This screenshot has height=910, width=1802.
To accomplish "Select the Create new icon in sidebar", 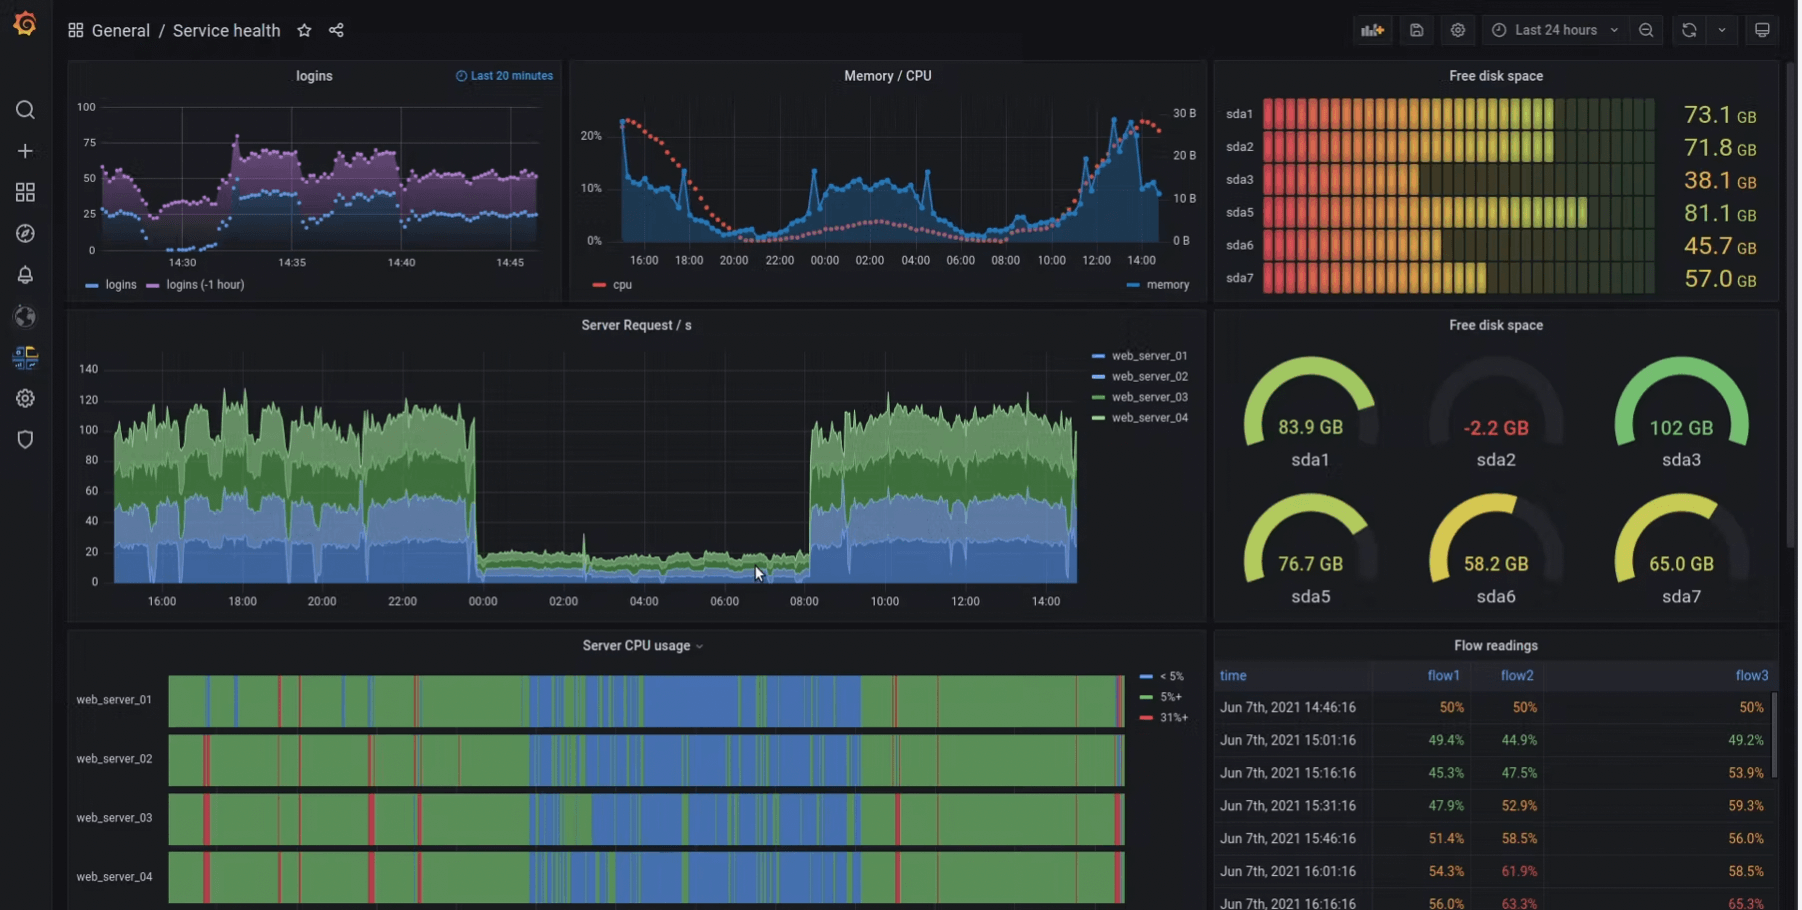I will click(25, 151).
